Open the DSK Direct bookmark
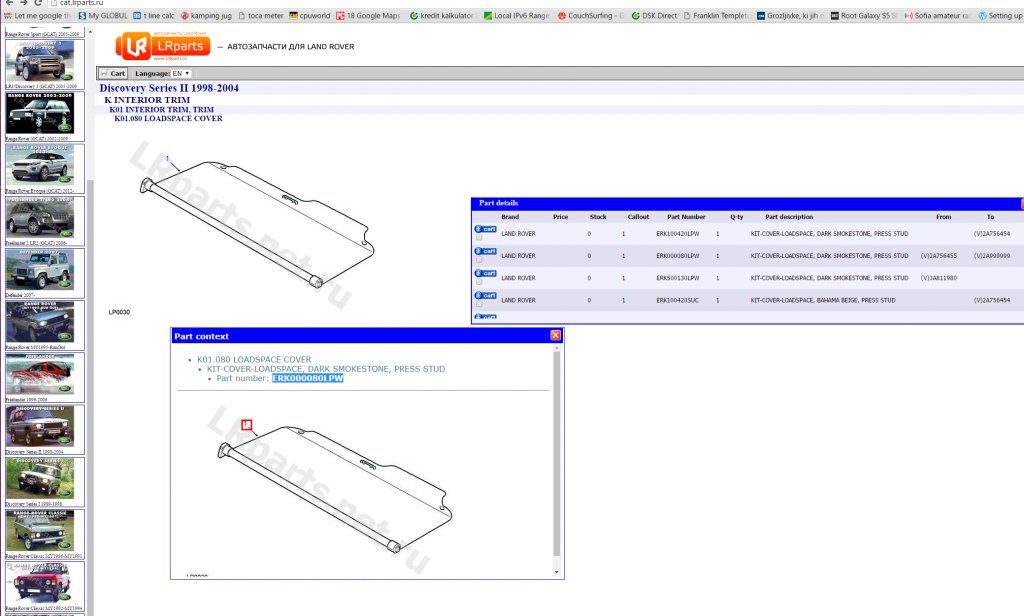The image size is (1024, 616). (654, 16)
